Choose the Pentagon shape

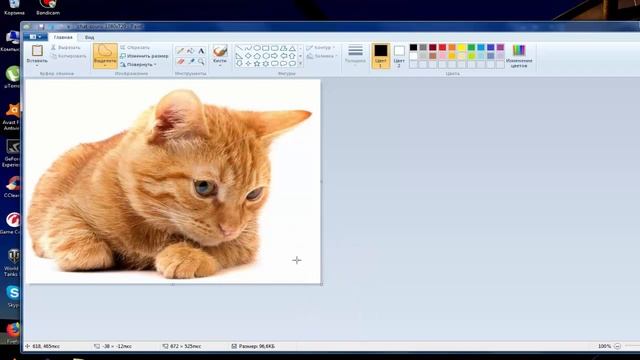point(257,56)
